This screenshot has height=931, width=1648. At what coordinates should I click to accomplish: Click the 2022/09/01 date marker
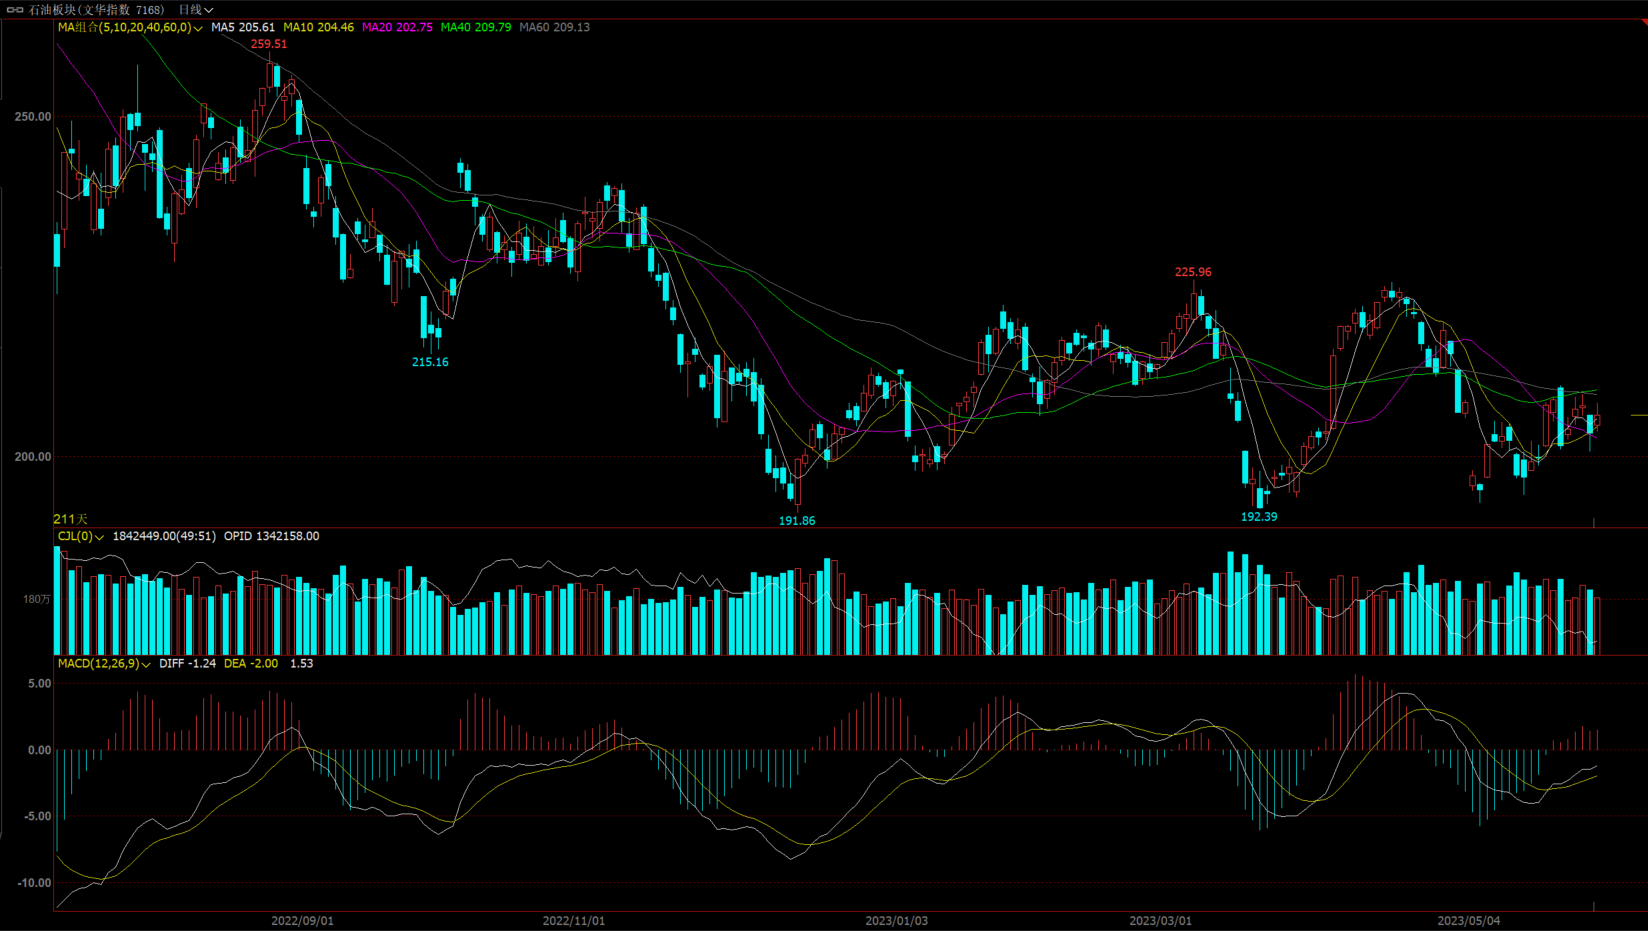click(x=303, y=921)
